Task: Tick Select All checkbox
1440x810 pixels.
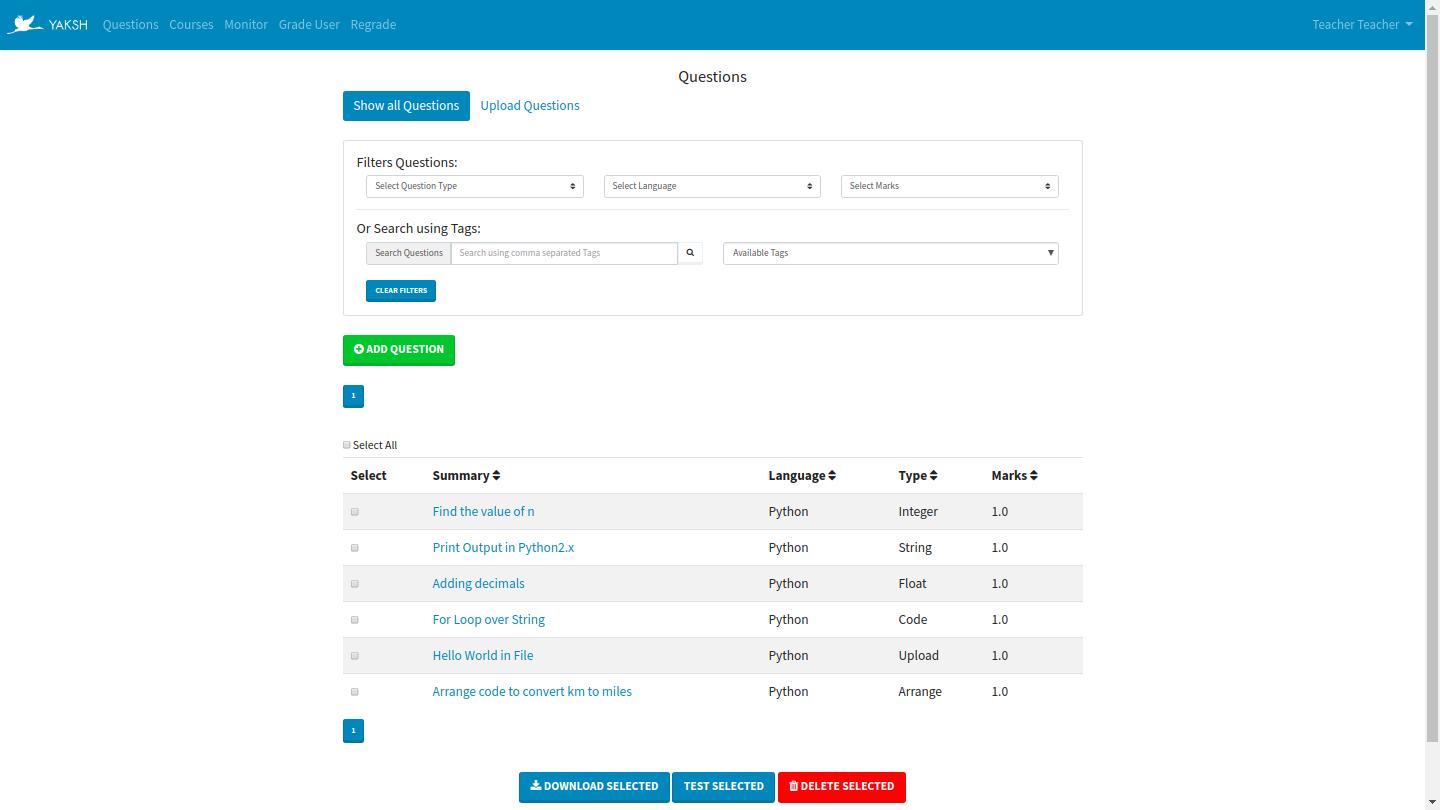Action: [347, 445]
